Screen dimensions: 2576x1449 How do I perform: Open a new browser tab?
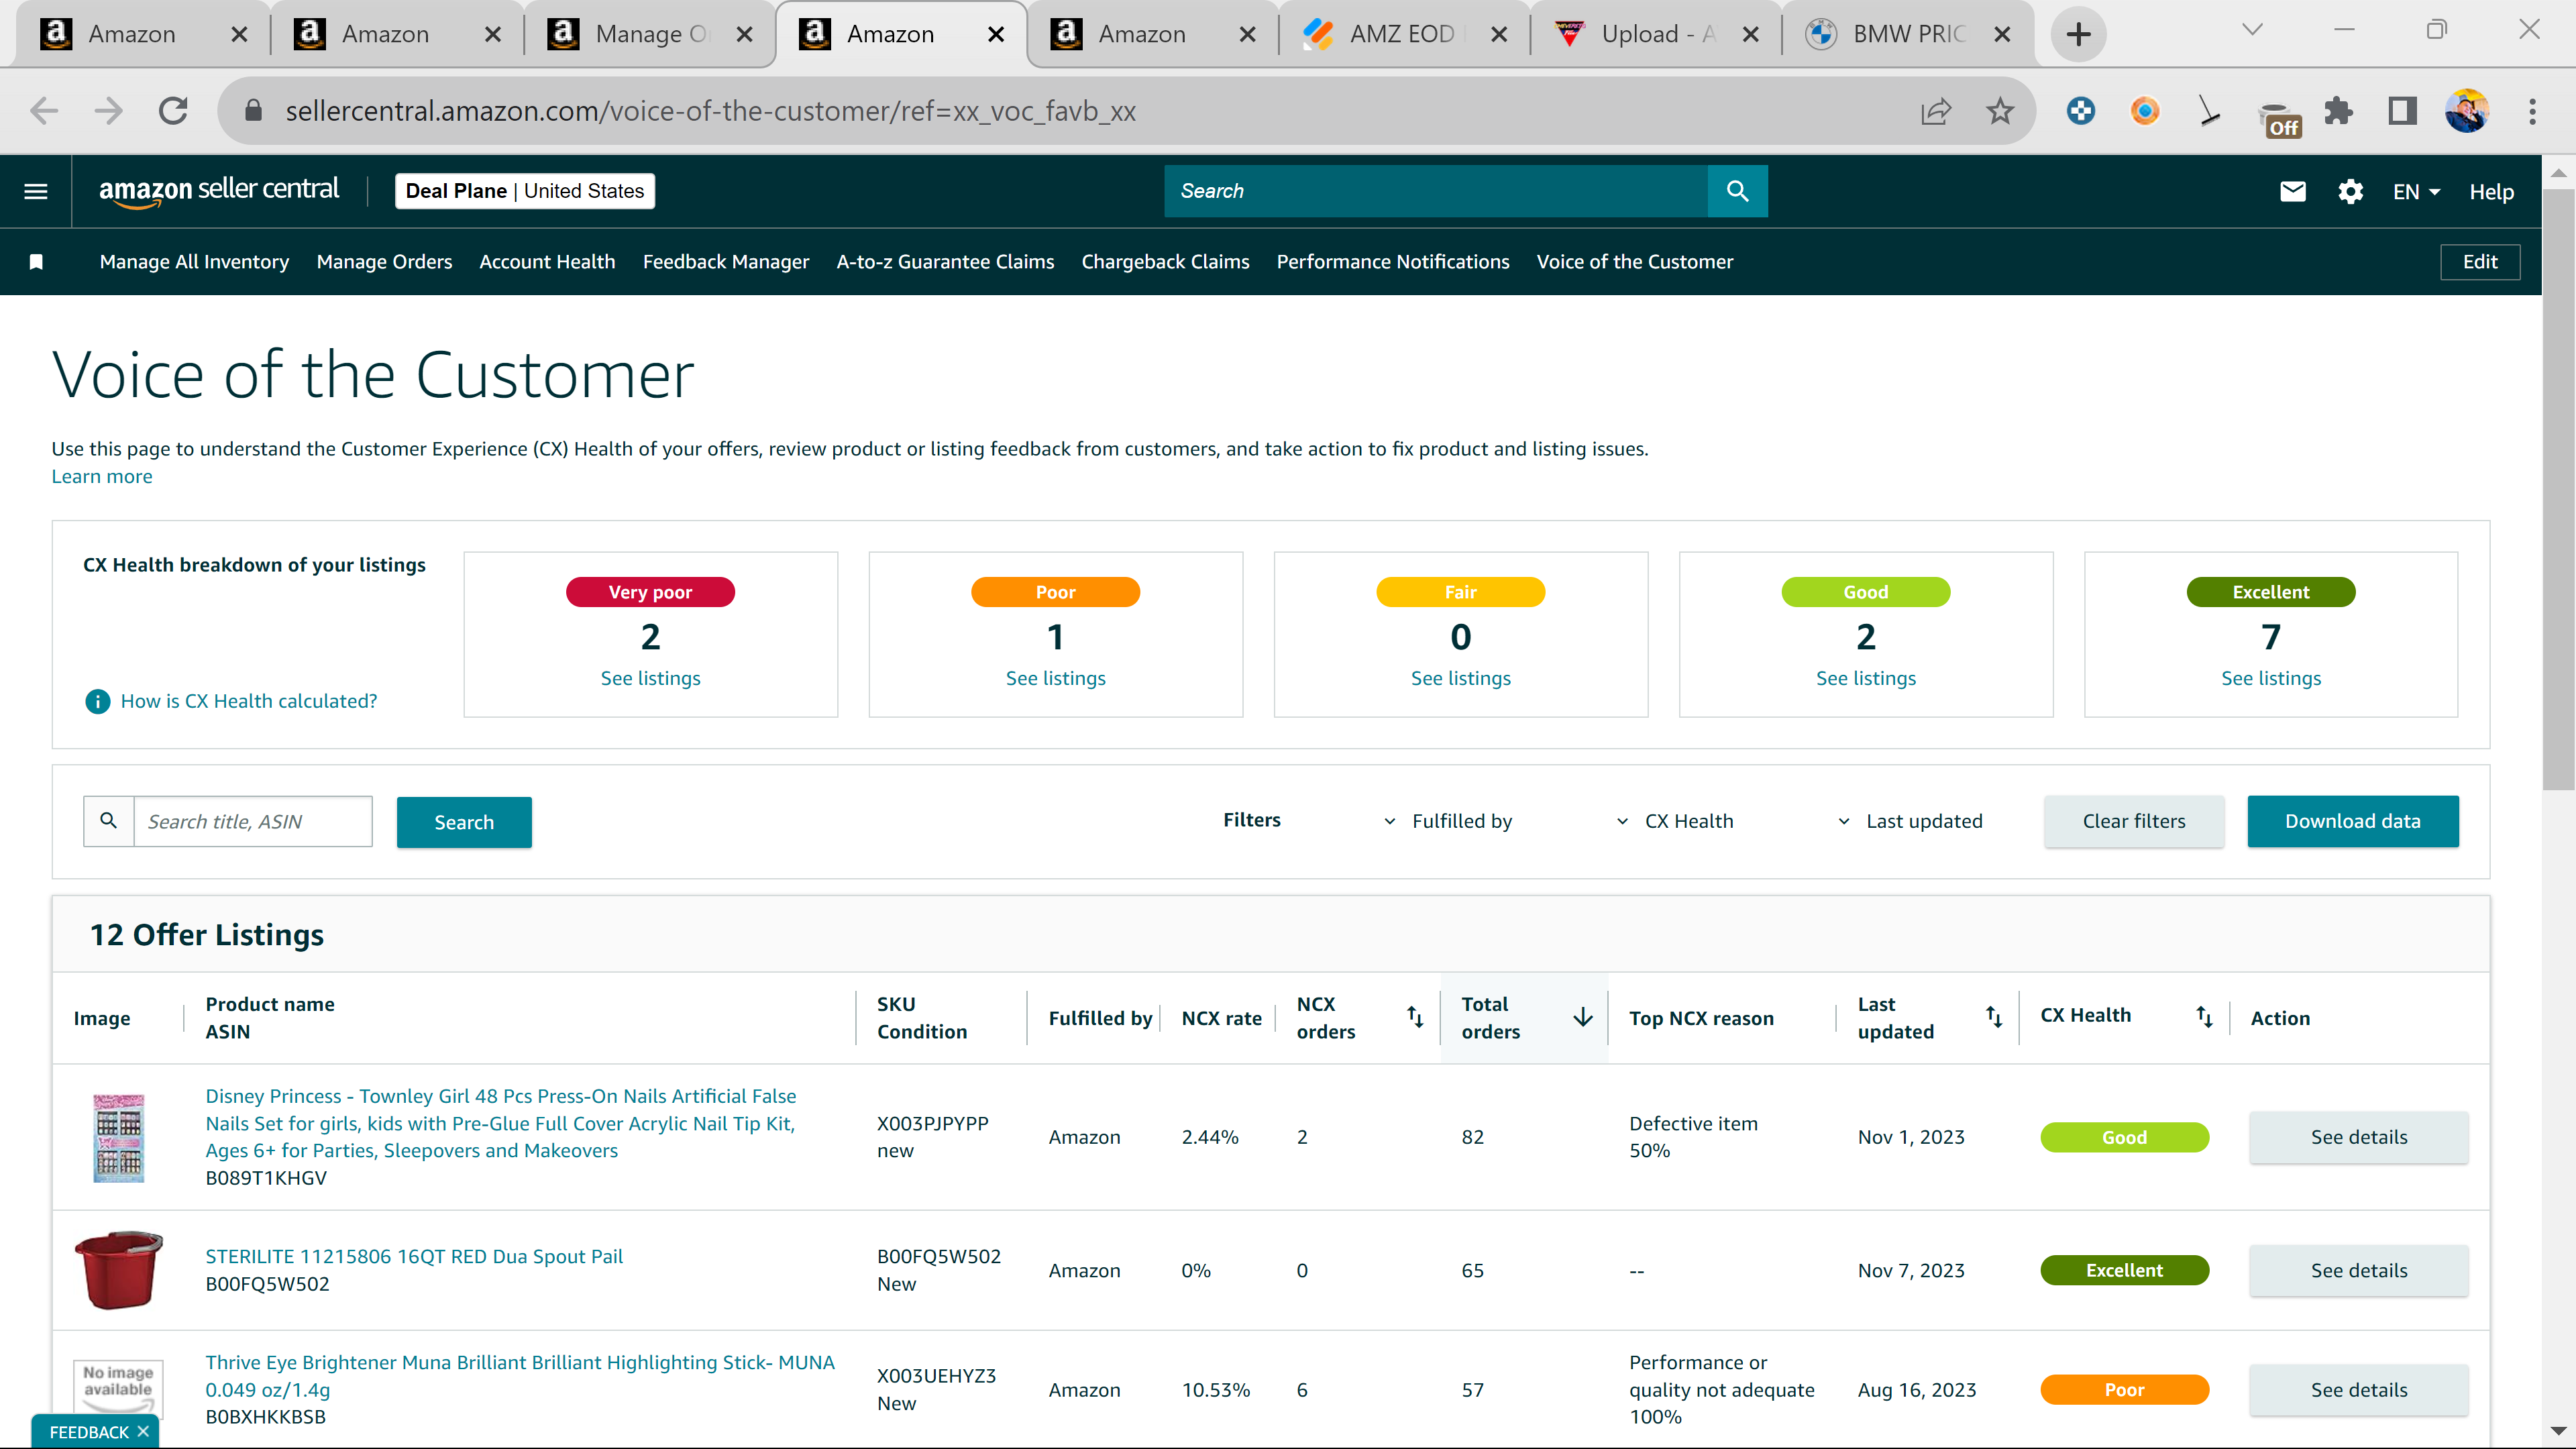pyautogui.click(x=2078, y=34)
